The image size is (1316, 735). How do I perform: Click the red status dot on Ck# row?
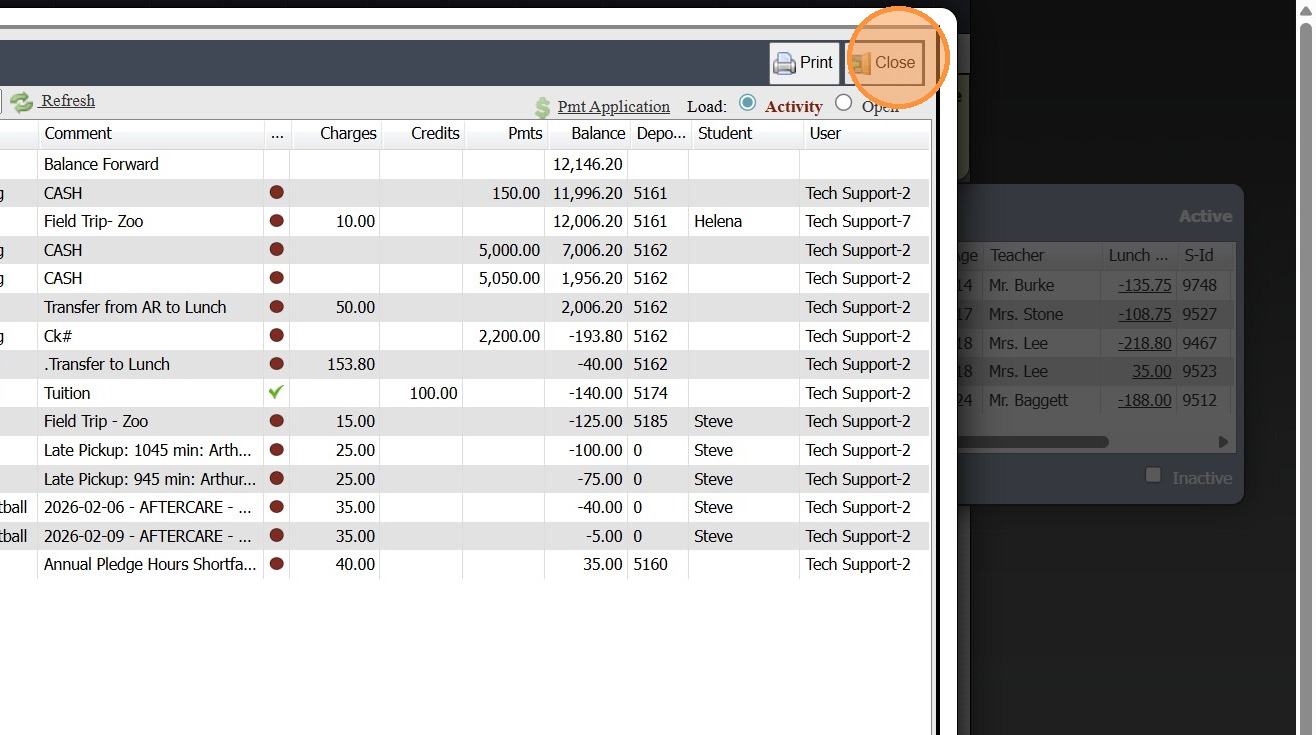coord(277,336)
